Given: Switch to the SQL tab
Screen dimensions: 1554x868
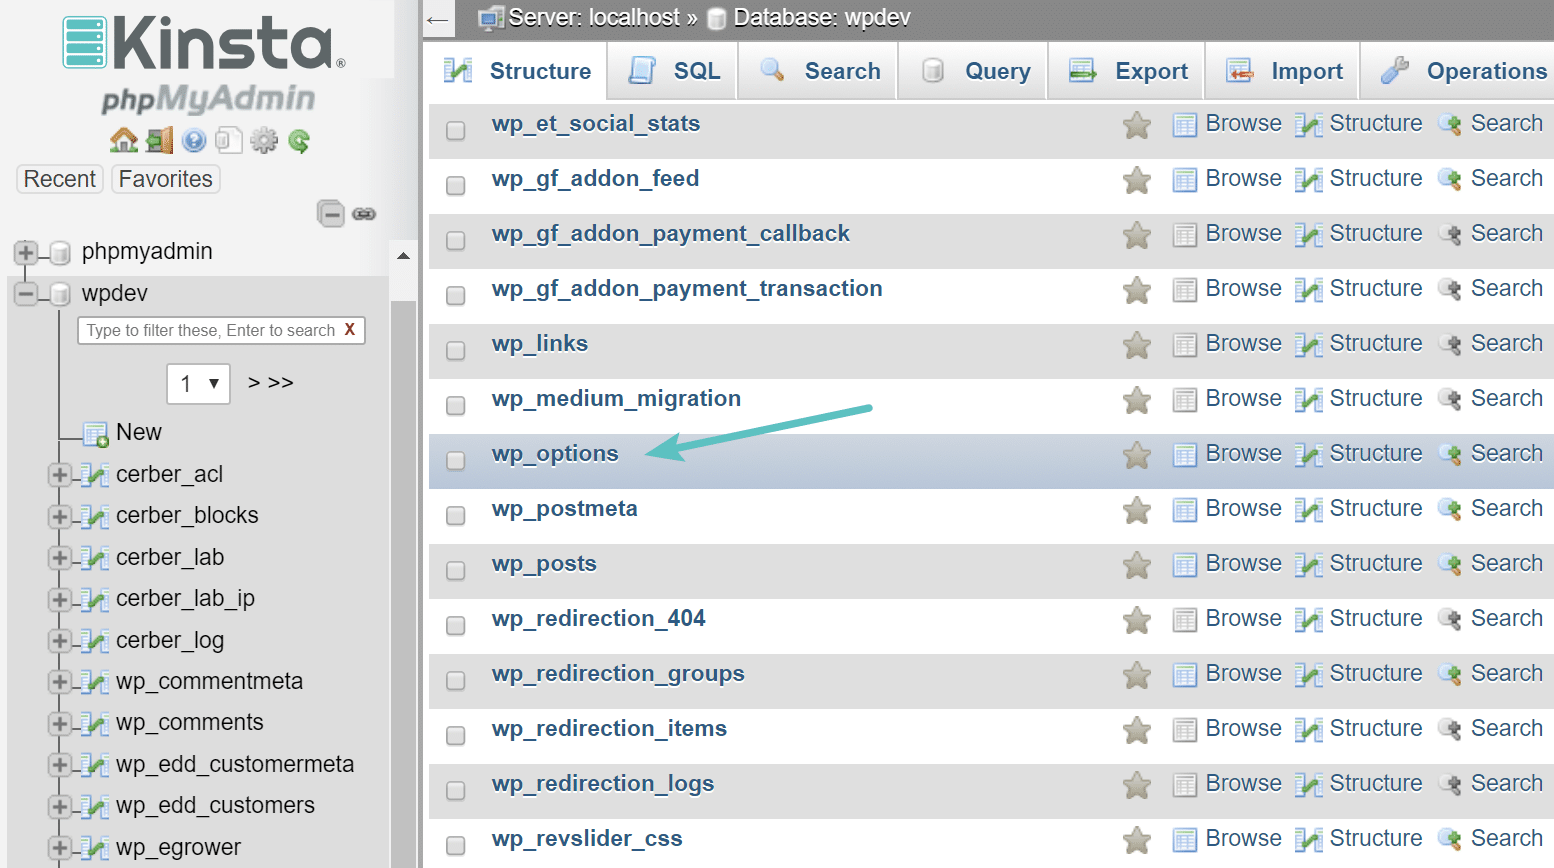Looking at the screenshot, I should [x=672, y=70].
